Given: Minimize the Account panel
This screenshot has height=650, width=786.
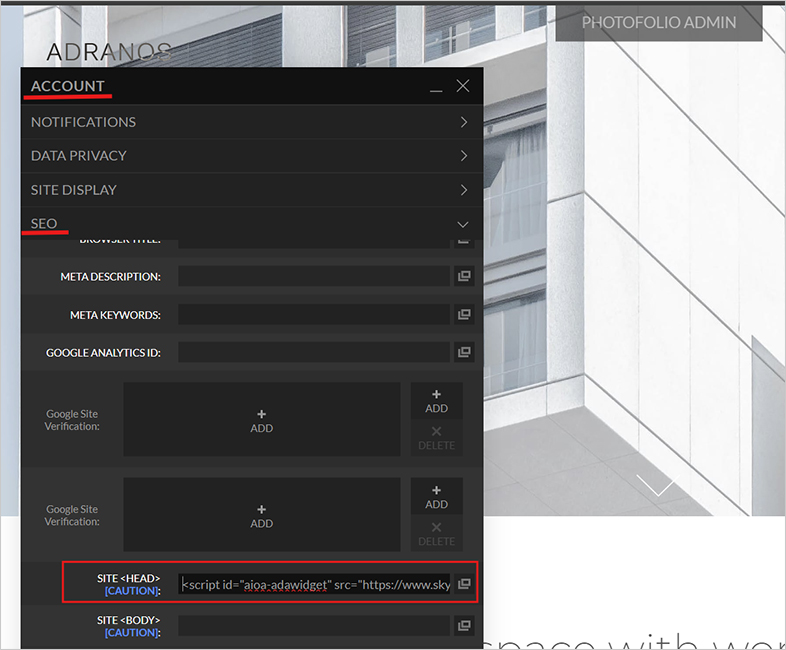Looking at the screenshot, I should 436,89.
